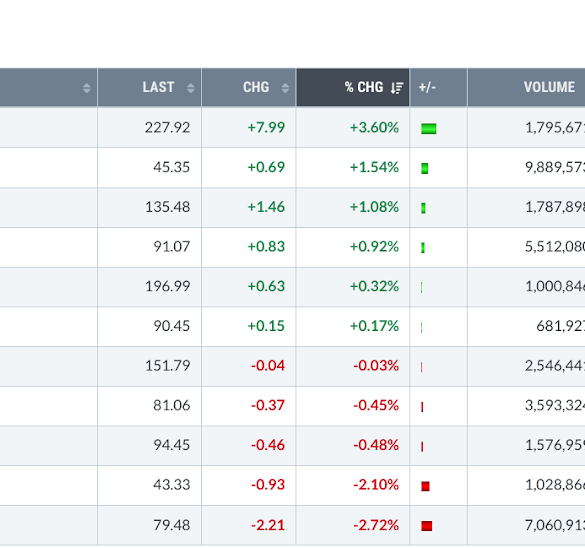
Task: Click the red bar for -2.72% row
Action: coord(426,526)
